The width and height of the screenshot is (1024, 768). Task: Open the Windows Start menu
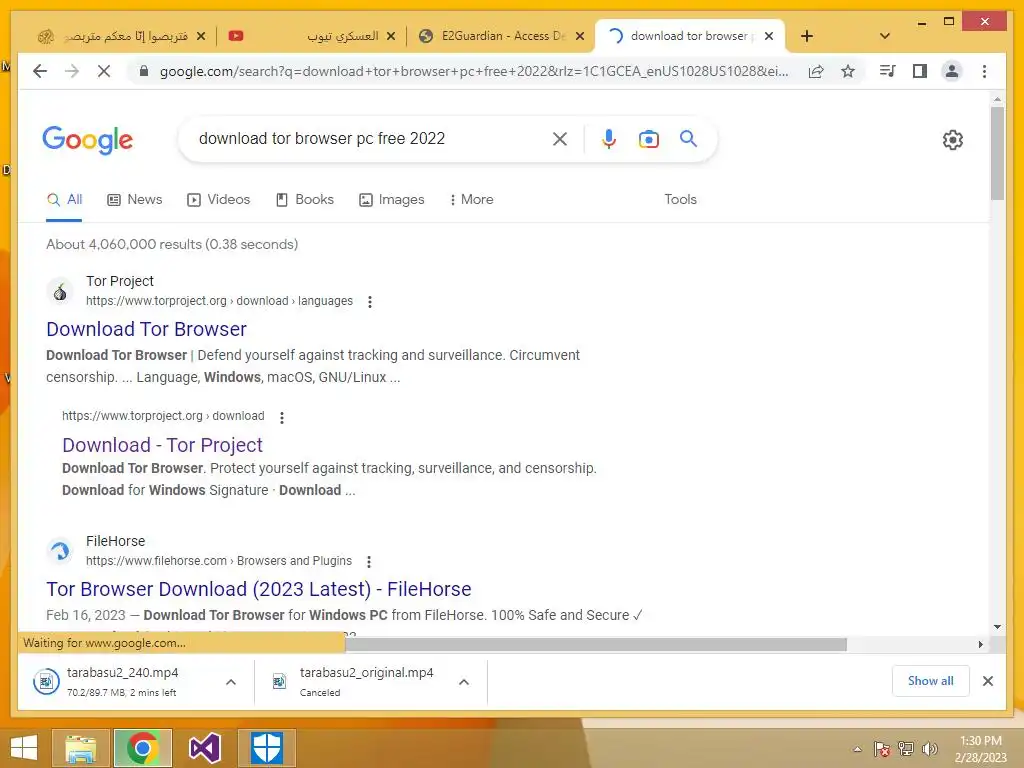[24, 748]
